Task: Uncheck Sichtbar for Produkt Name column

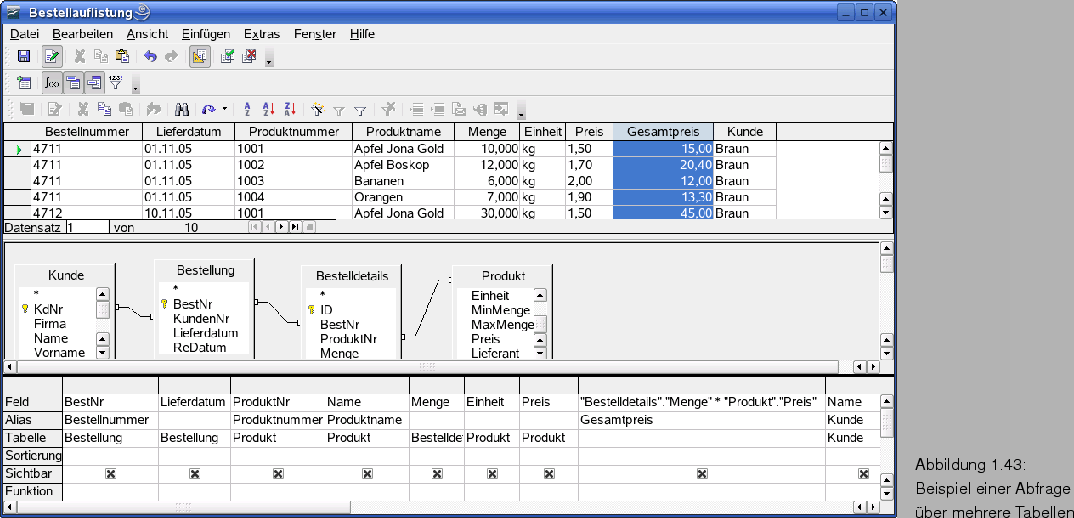Action: click(367, 473)
